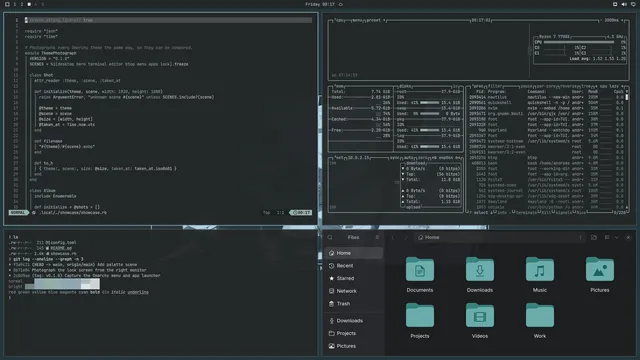Click the rightmost top bar tray icon
Image resolution: width=640 pixels, height=360 pixels.
coord(633,4)
